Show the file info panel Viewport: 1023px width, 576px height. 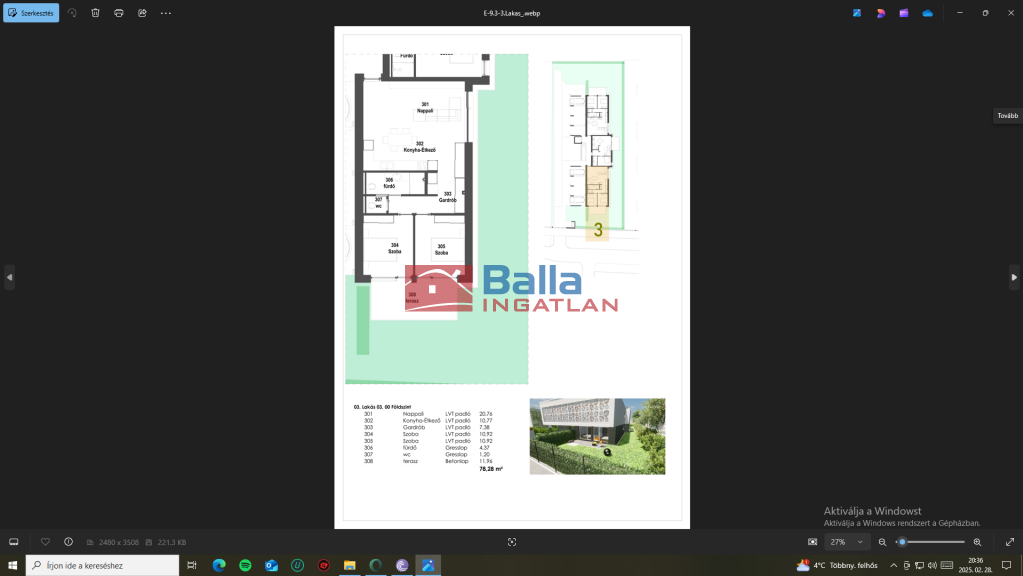(x=68, y=542)
